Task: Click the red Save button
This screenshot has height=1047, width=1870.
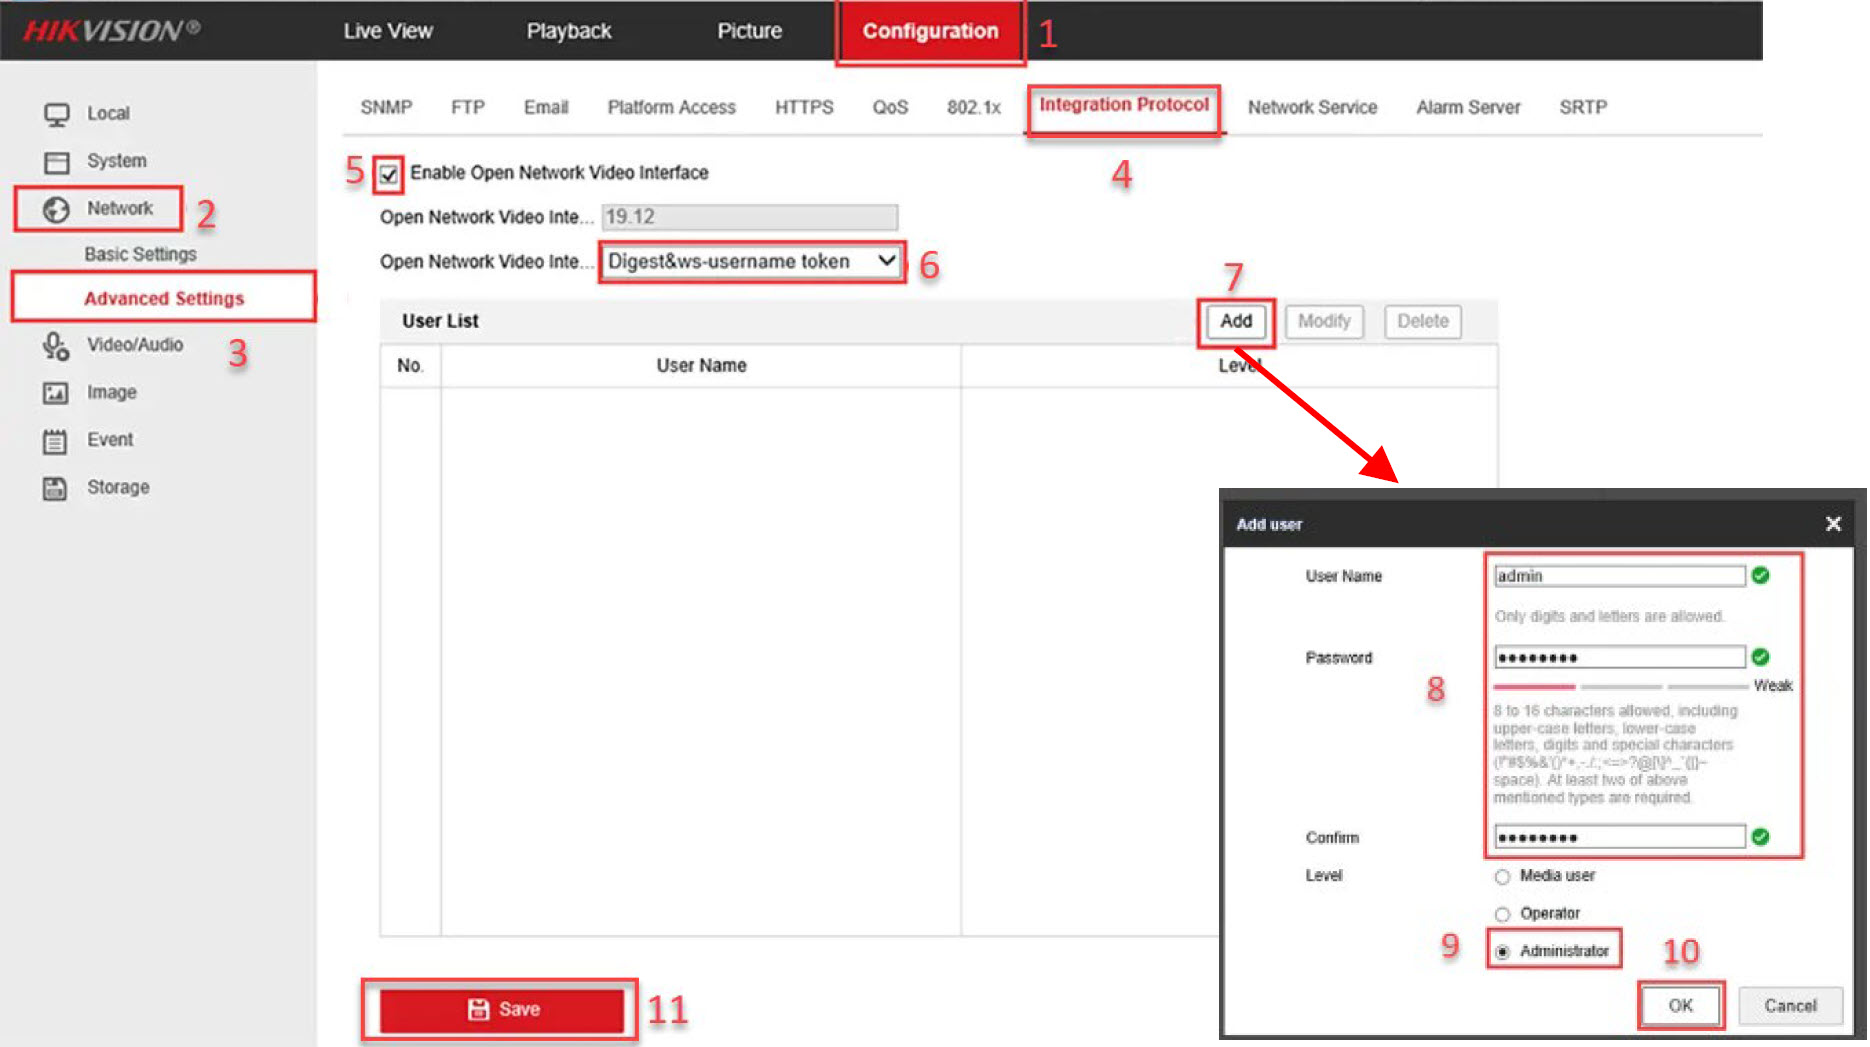Action: click(x=501, y=1010)
